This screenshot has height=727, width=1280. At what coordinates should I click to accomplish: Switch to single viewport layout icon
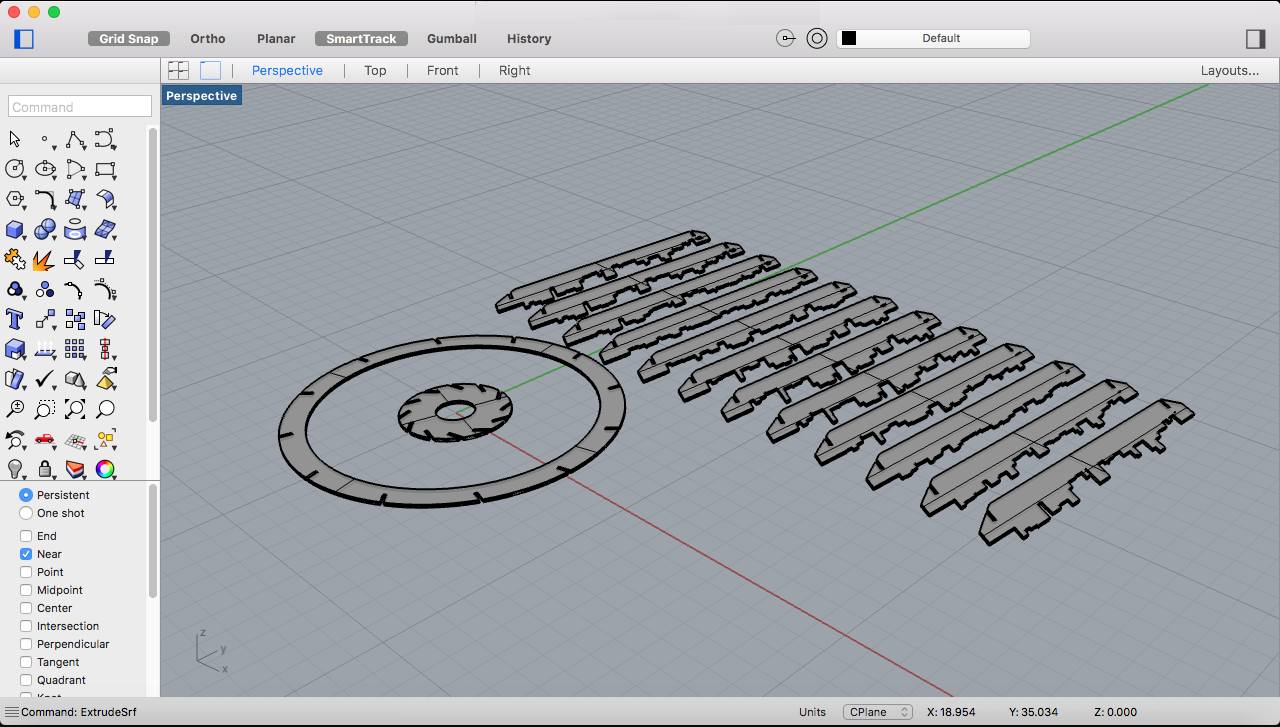[210, 70]
